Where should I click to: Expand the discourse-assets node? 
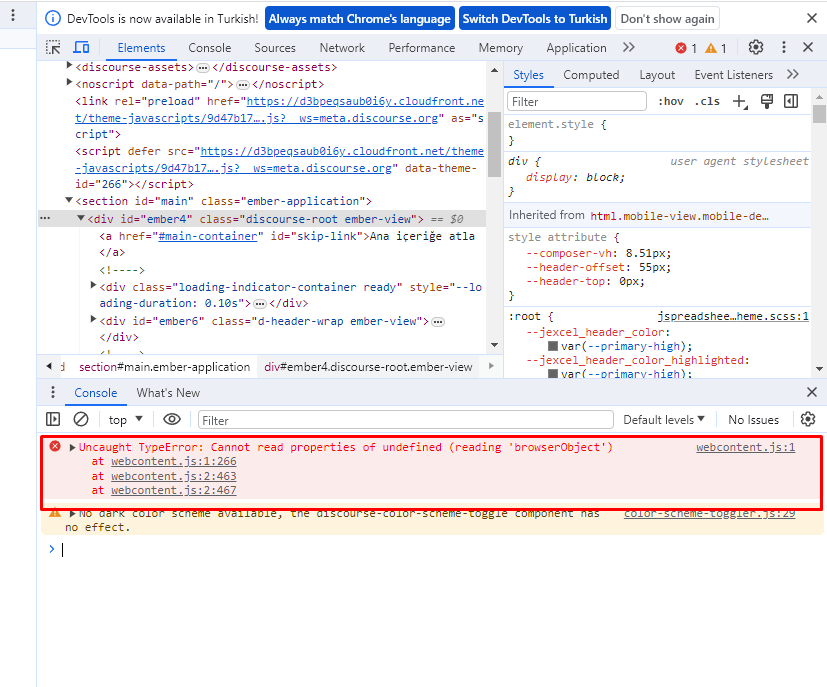(x=69, y=65)
